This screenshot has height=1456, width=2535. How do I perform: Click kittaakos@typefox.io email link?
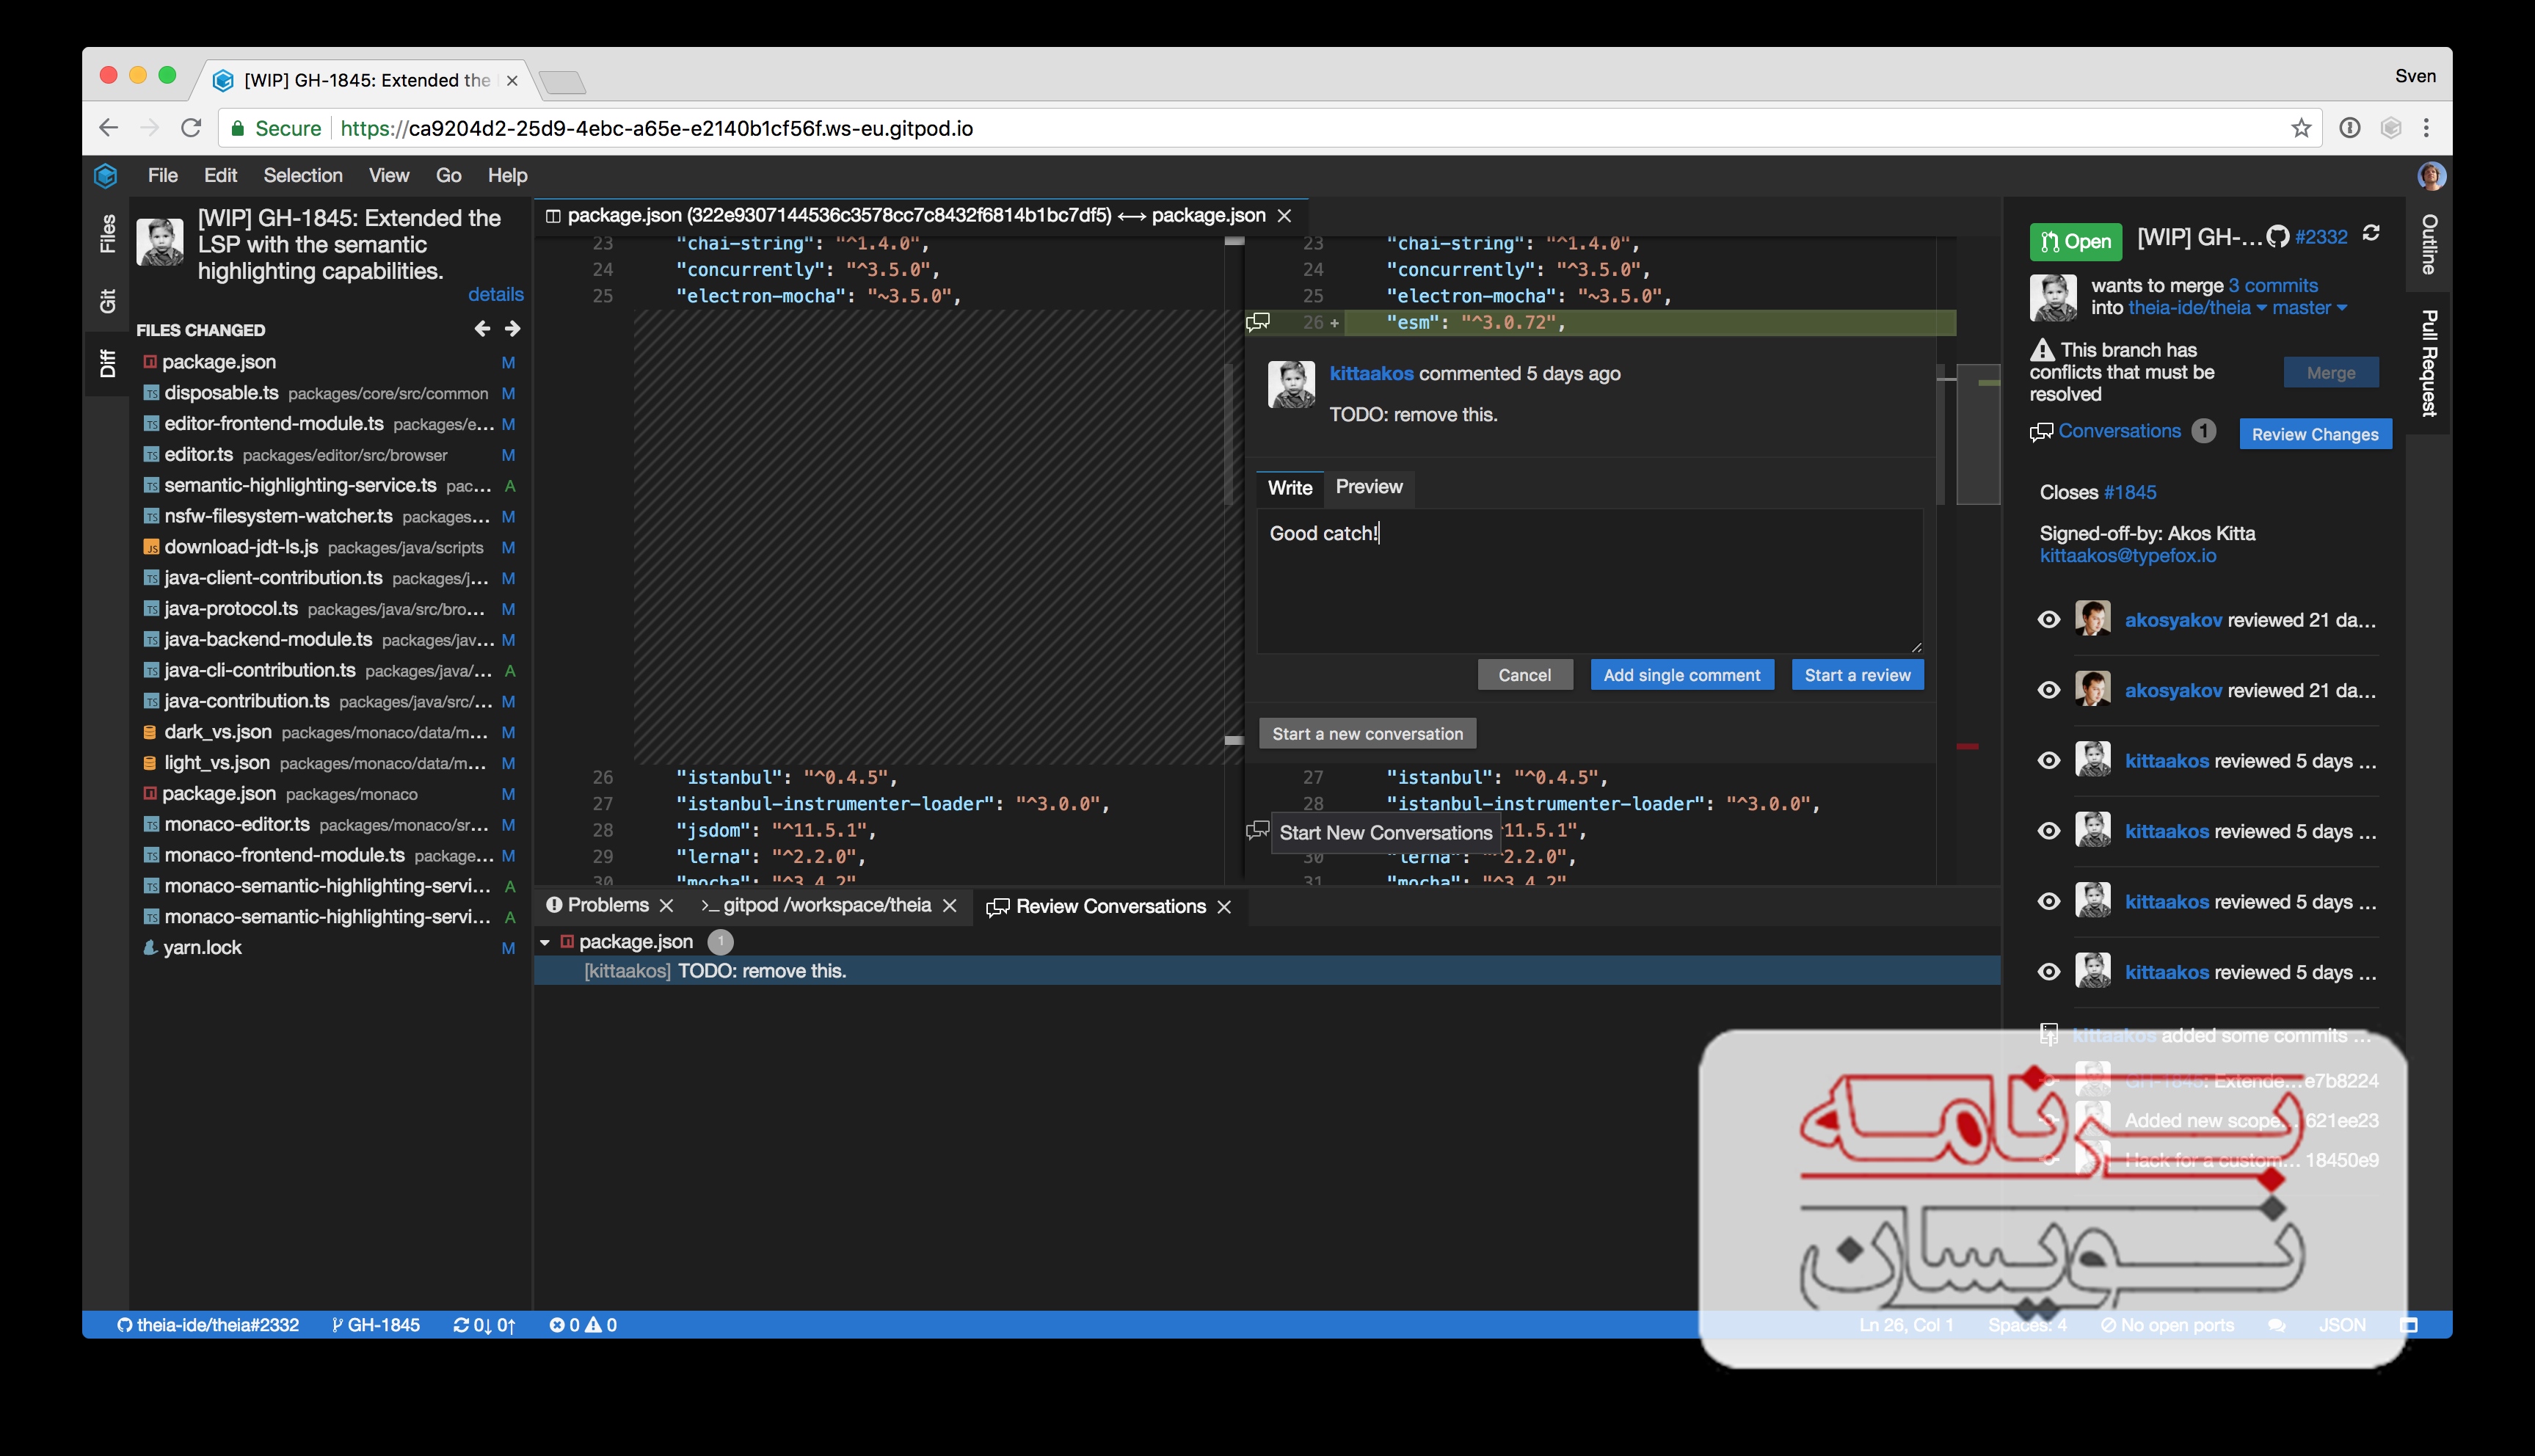tap(2127, 556)
